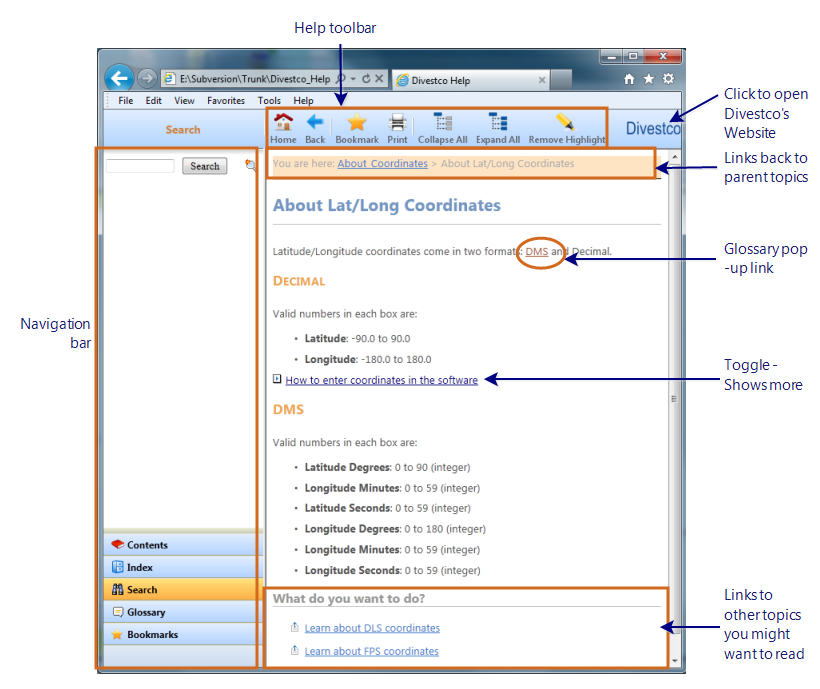The height and width of the screenshot is (689, 820).
Task: Open the Favorites menu
Action: point(225,101)
